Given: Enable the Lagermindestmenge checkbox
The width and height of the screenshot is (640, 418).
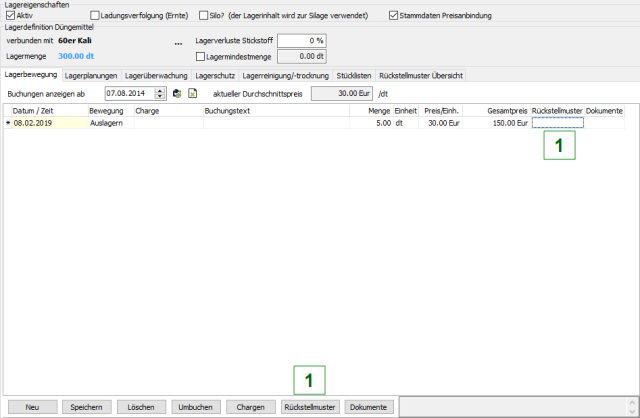Looking at the screenshot, I should pyautogui.click(x=201, y=57).
